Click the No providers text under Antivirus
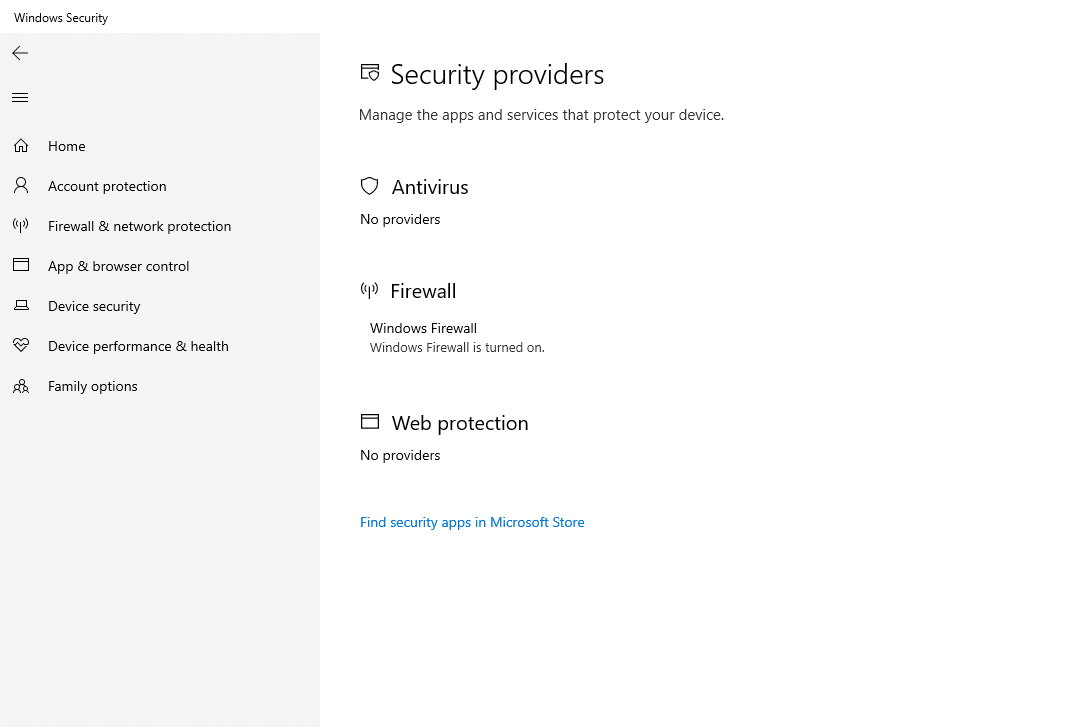This screenshot has height=727, width=1091. (x=400, y=219)
